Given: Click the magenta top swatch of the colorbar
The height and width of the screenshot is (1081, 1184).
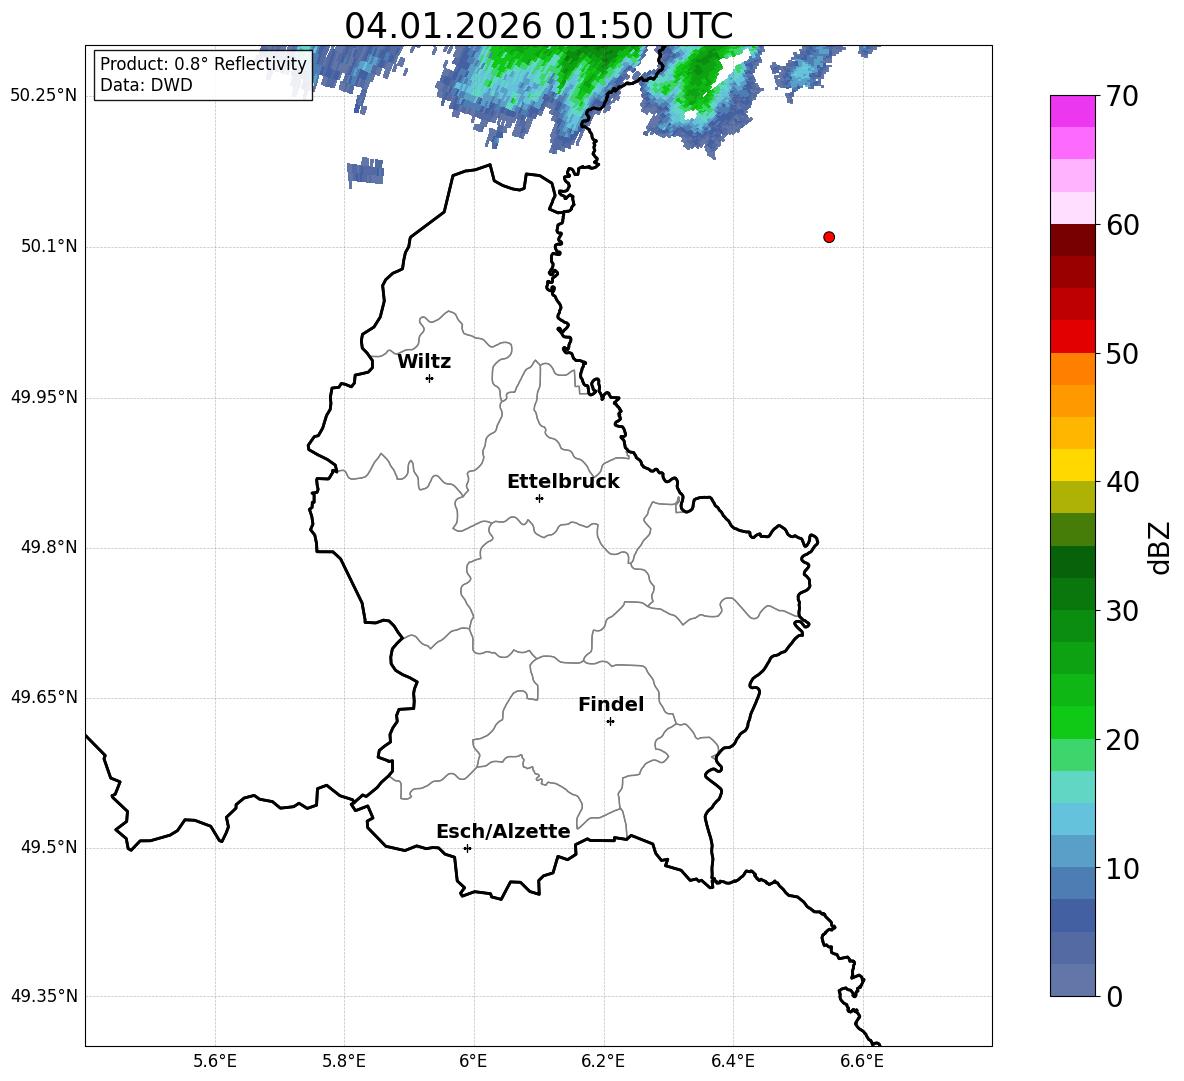Looking at the screenshot, I should (1073, 112).
